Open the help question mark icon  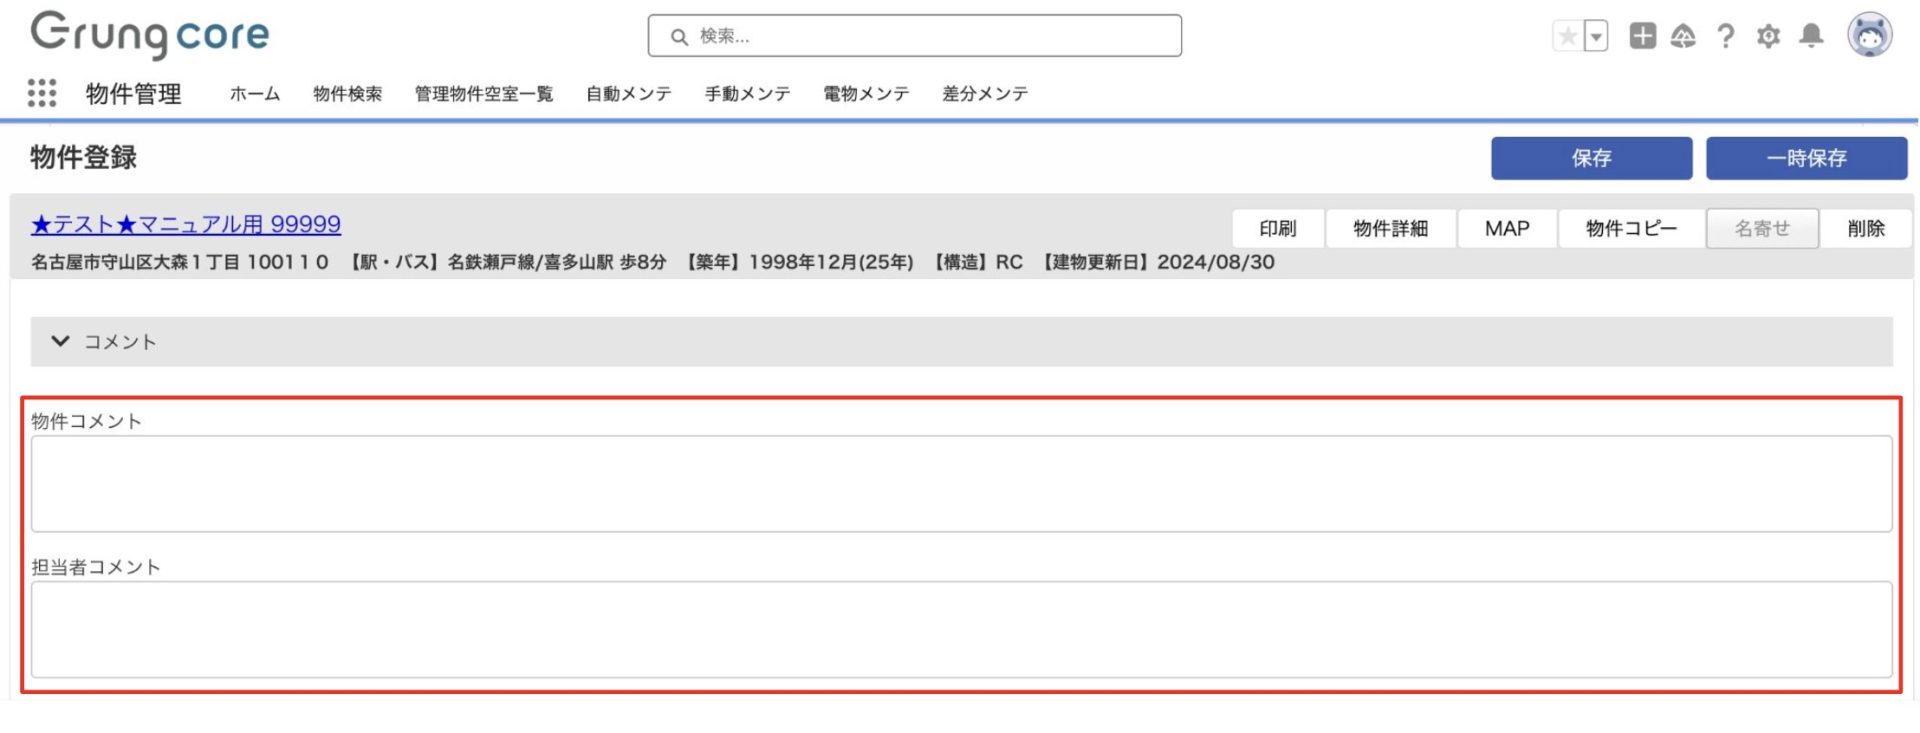tap(1725, 37)
